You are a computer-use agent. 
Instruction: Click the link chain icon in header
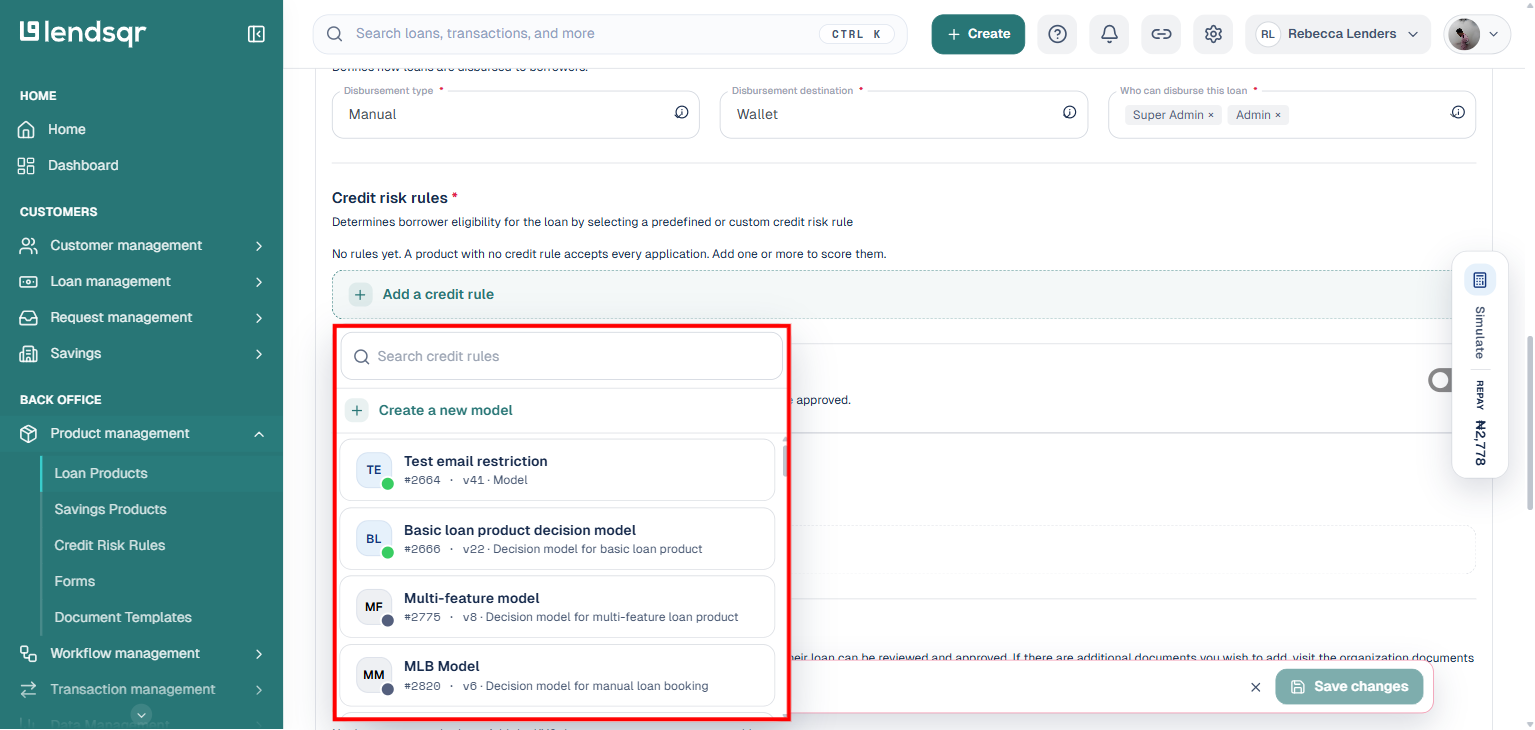click(x=1161, y=34)
